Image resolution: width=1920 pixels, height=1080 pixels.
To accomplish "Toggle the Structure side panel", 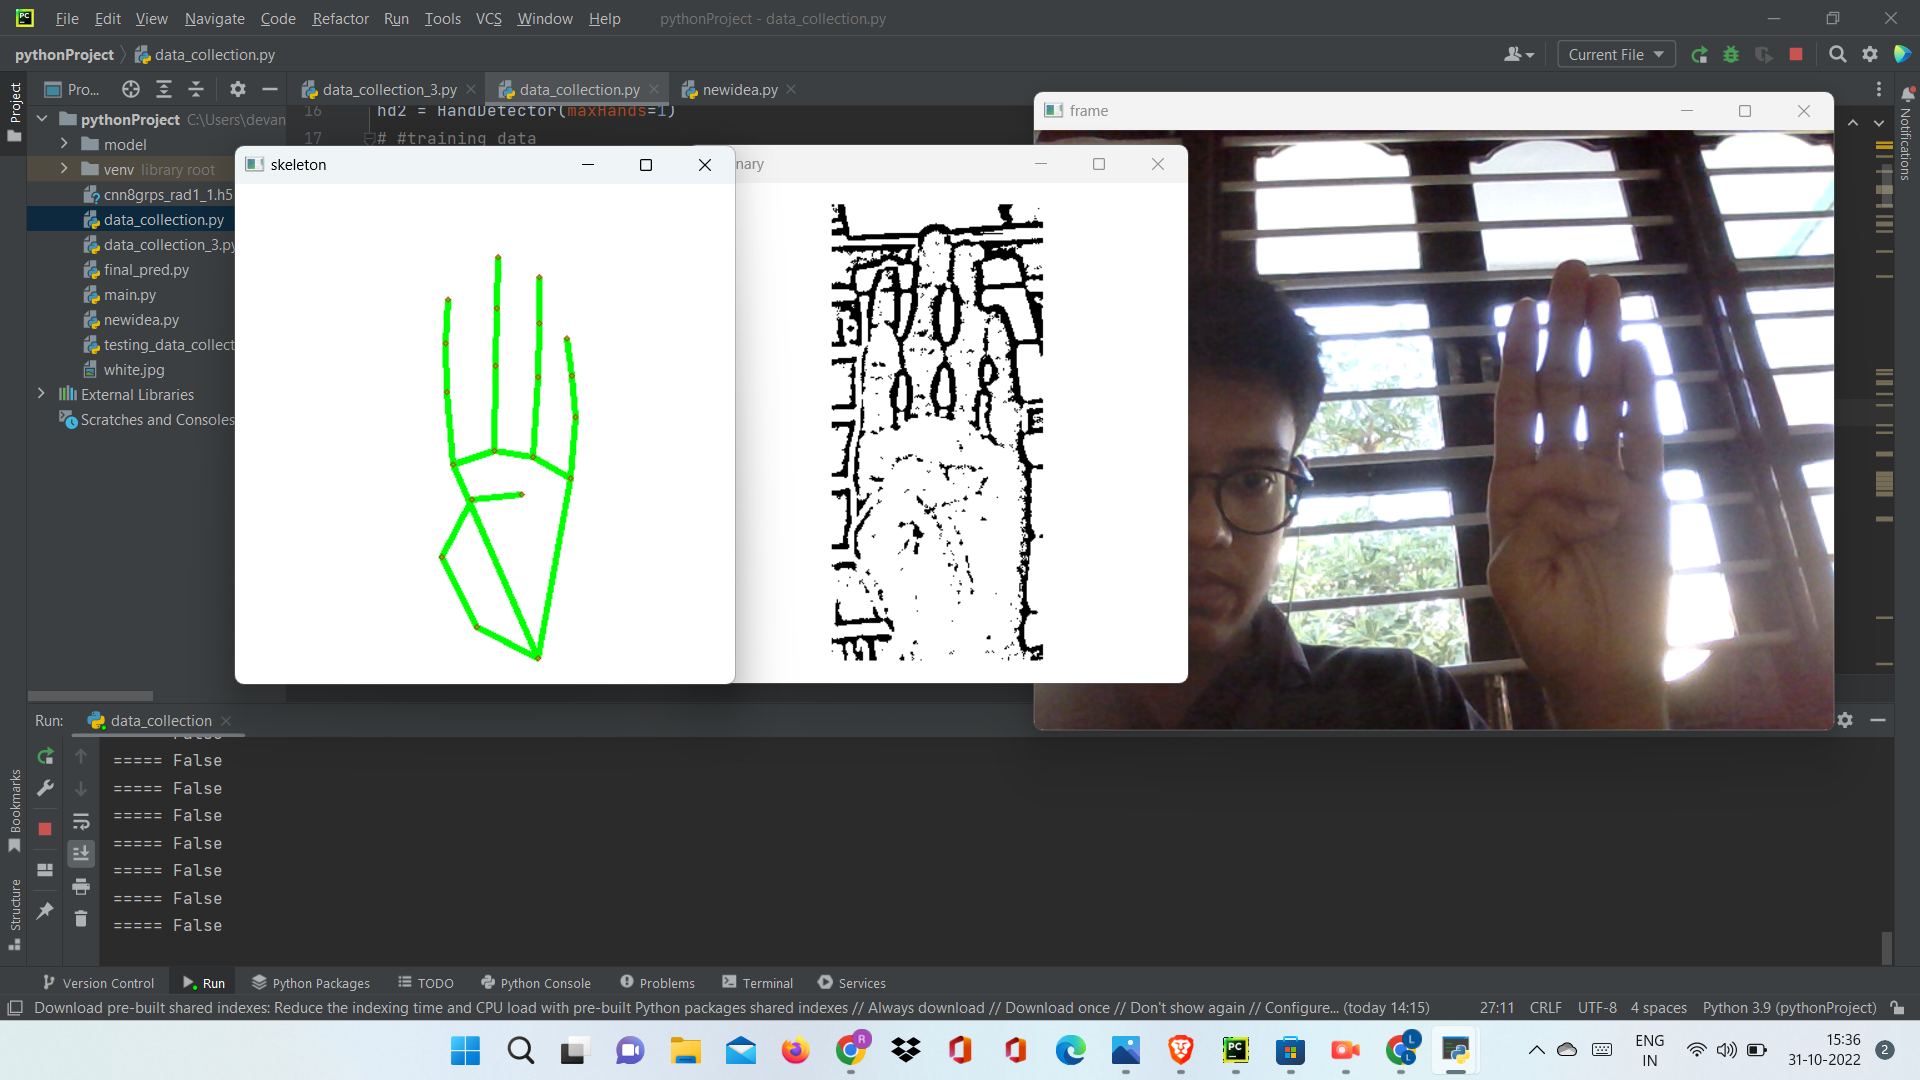I will 15,914.
